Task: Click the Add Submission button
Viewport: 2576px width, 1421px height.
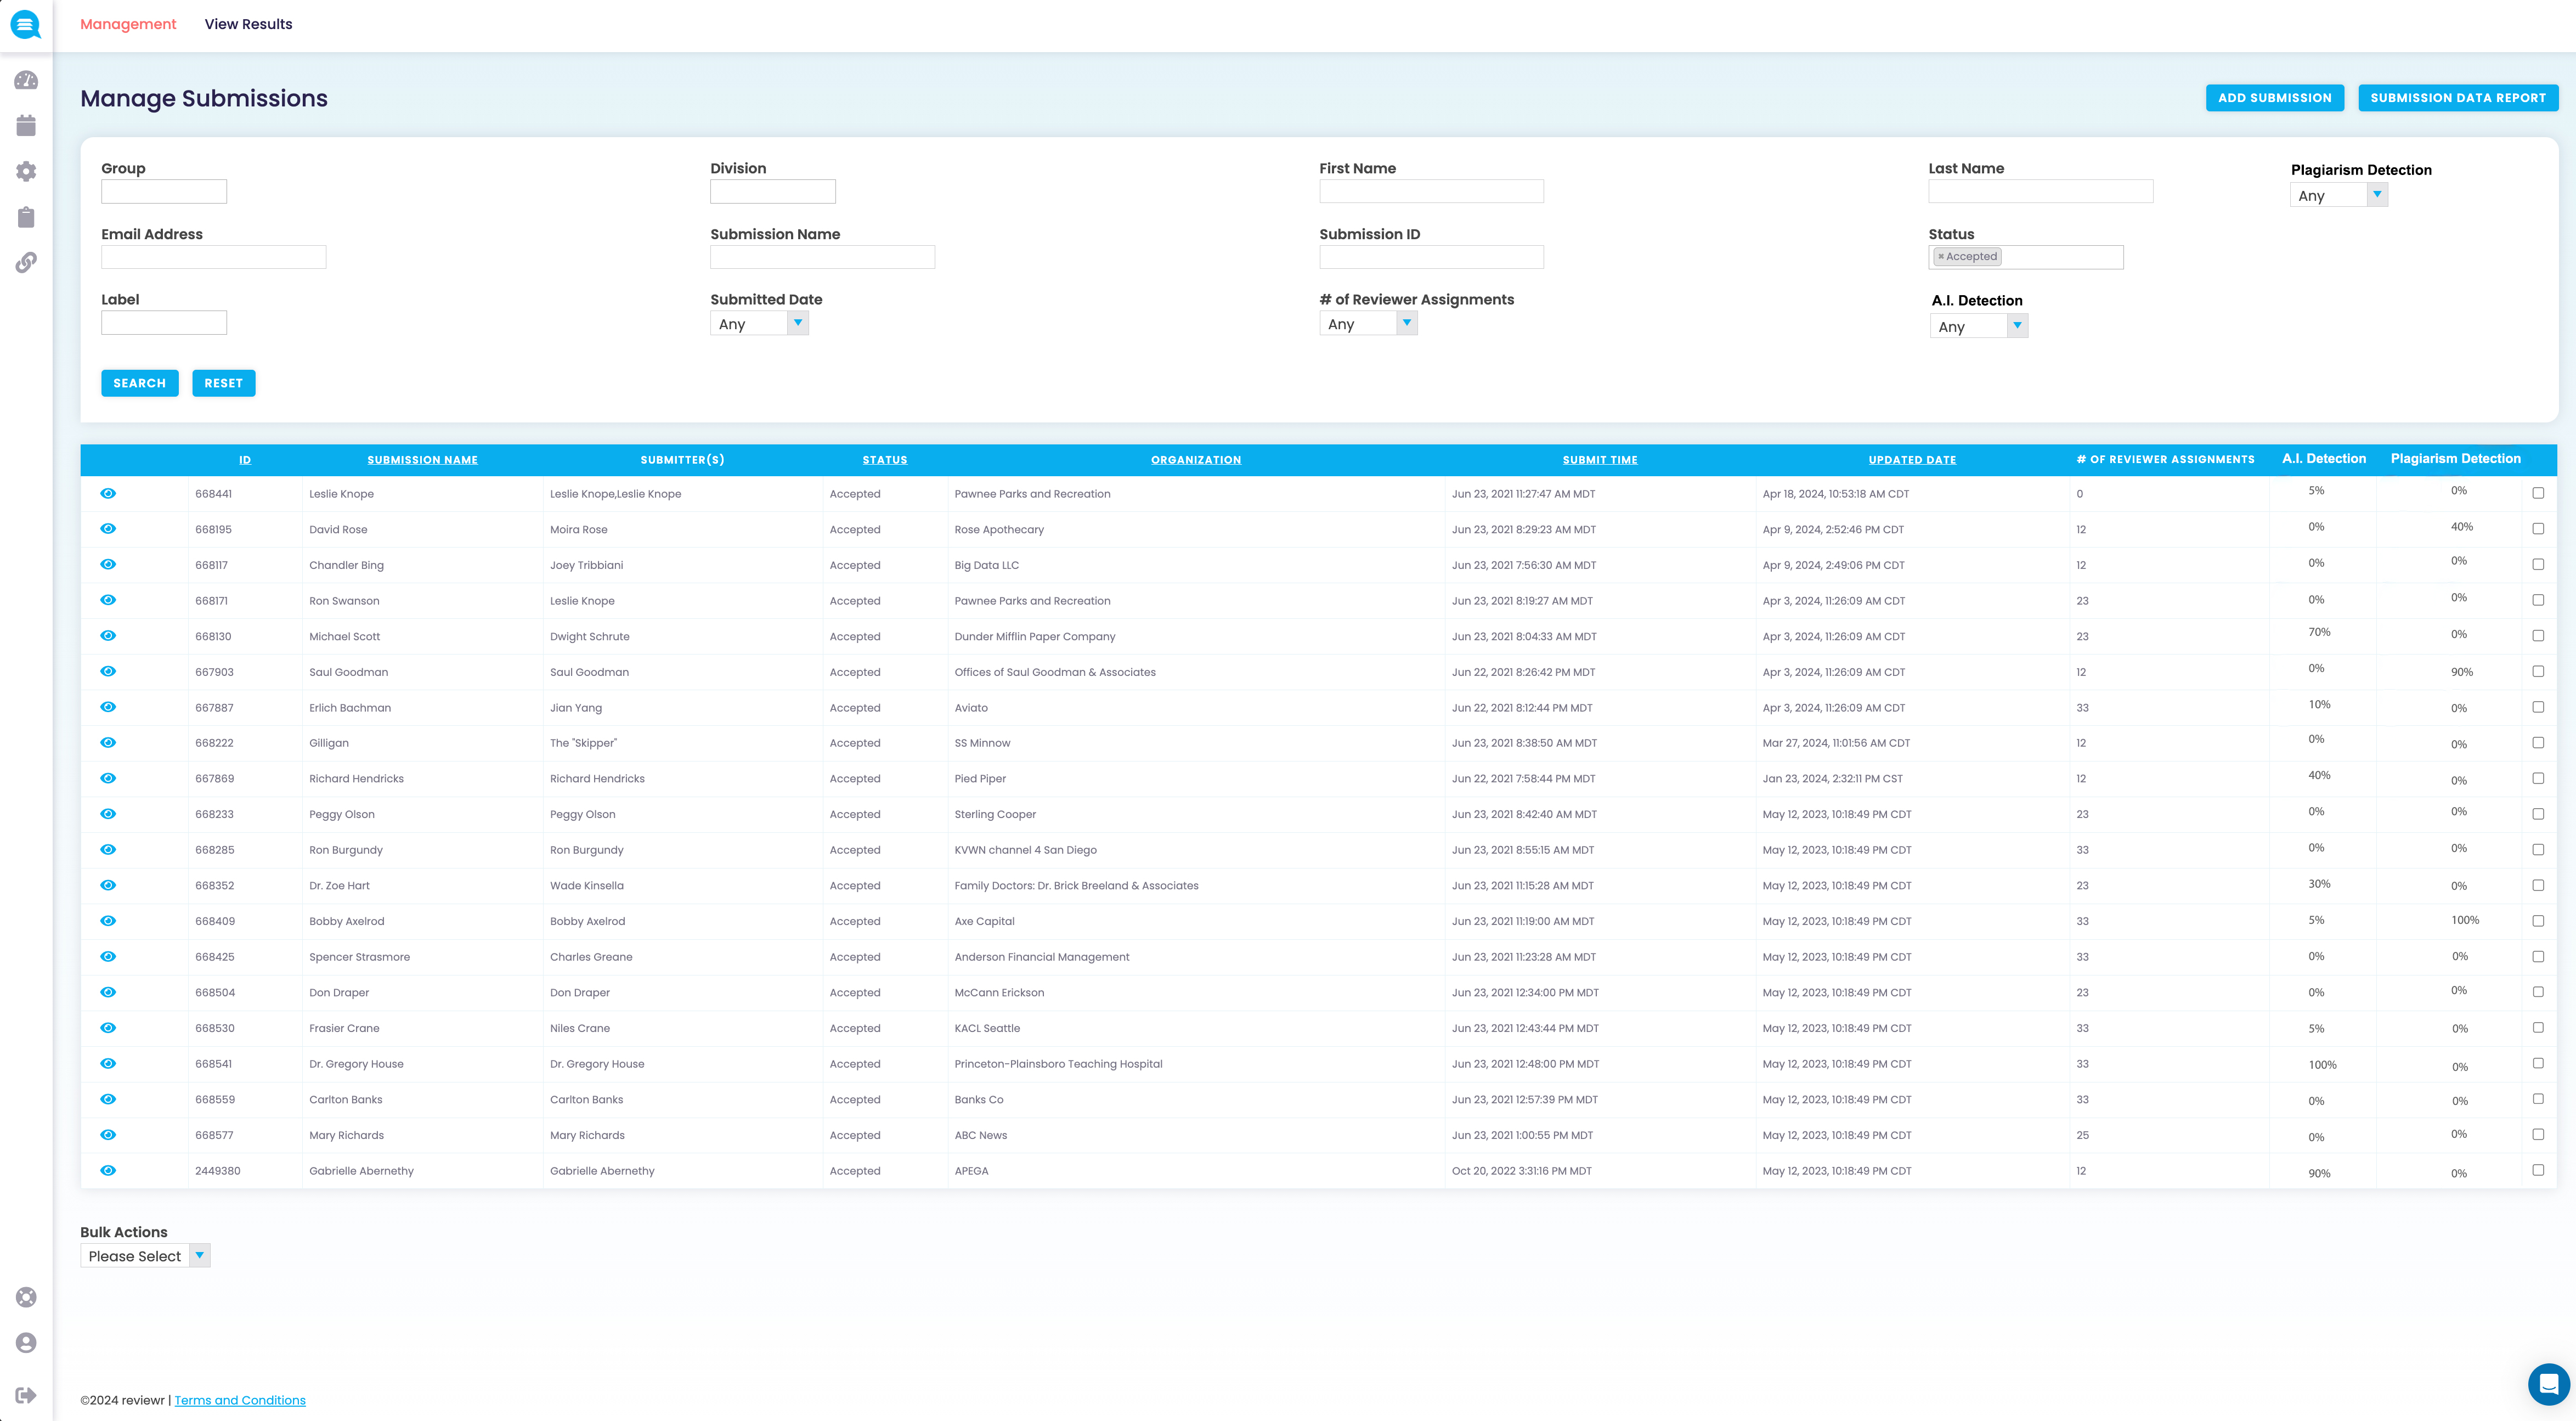Action: tap(2274, 98)
